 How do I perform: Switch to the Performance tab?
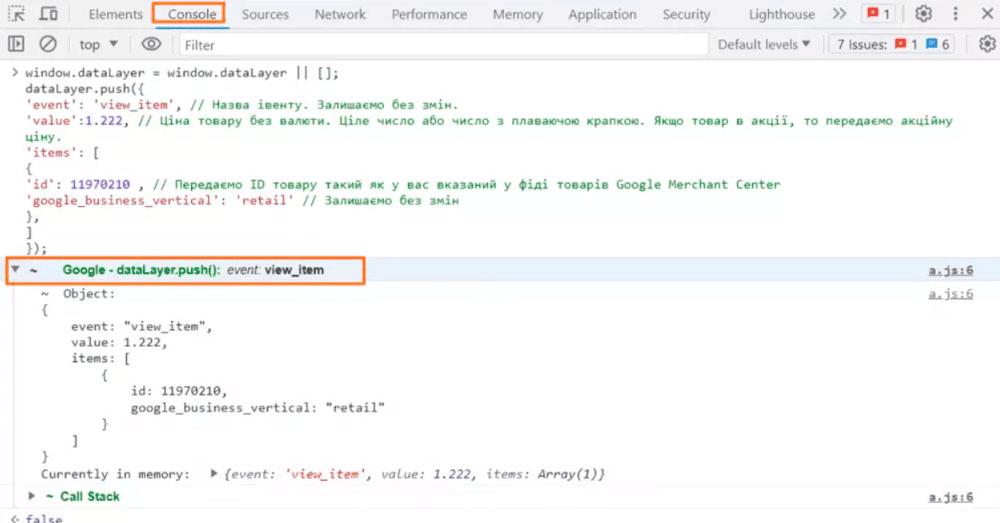point(429,14)
